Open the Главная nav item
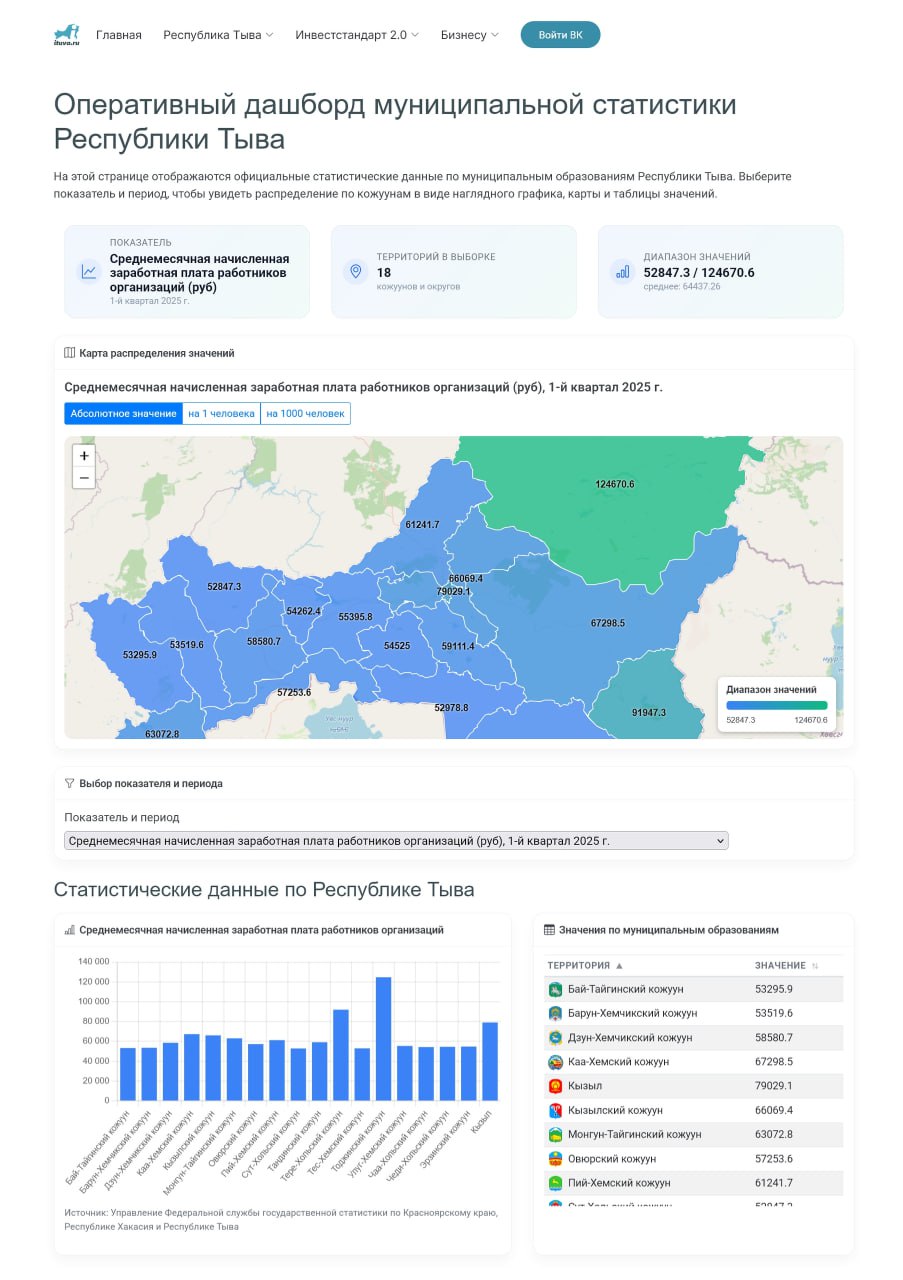 pos(119,35)
